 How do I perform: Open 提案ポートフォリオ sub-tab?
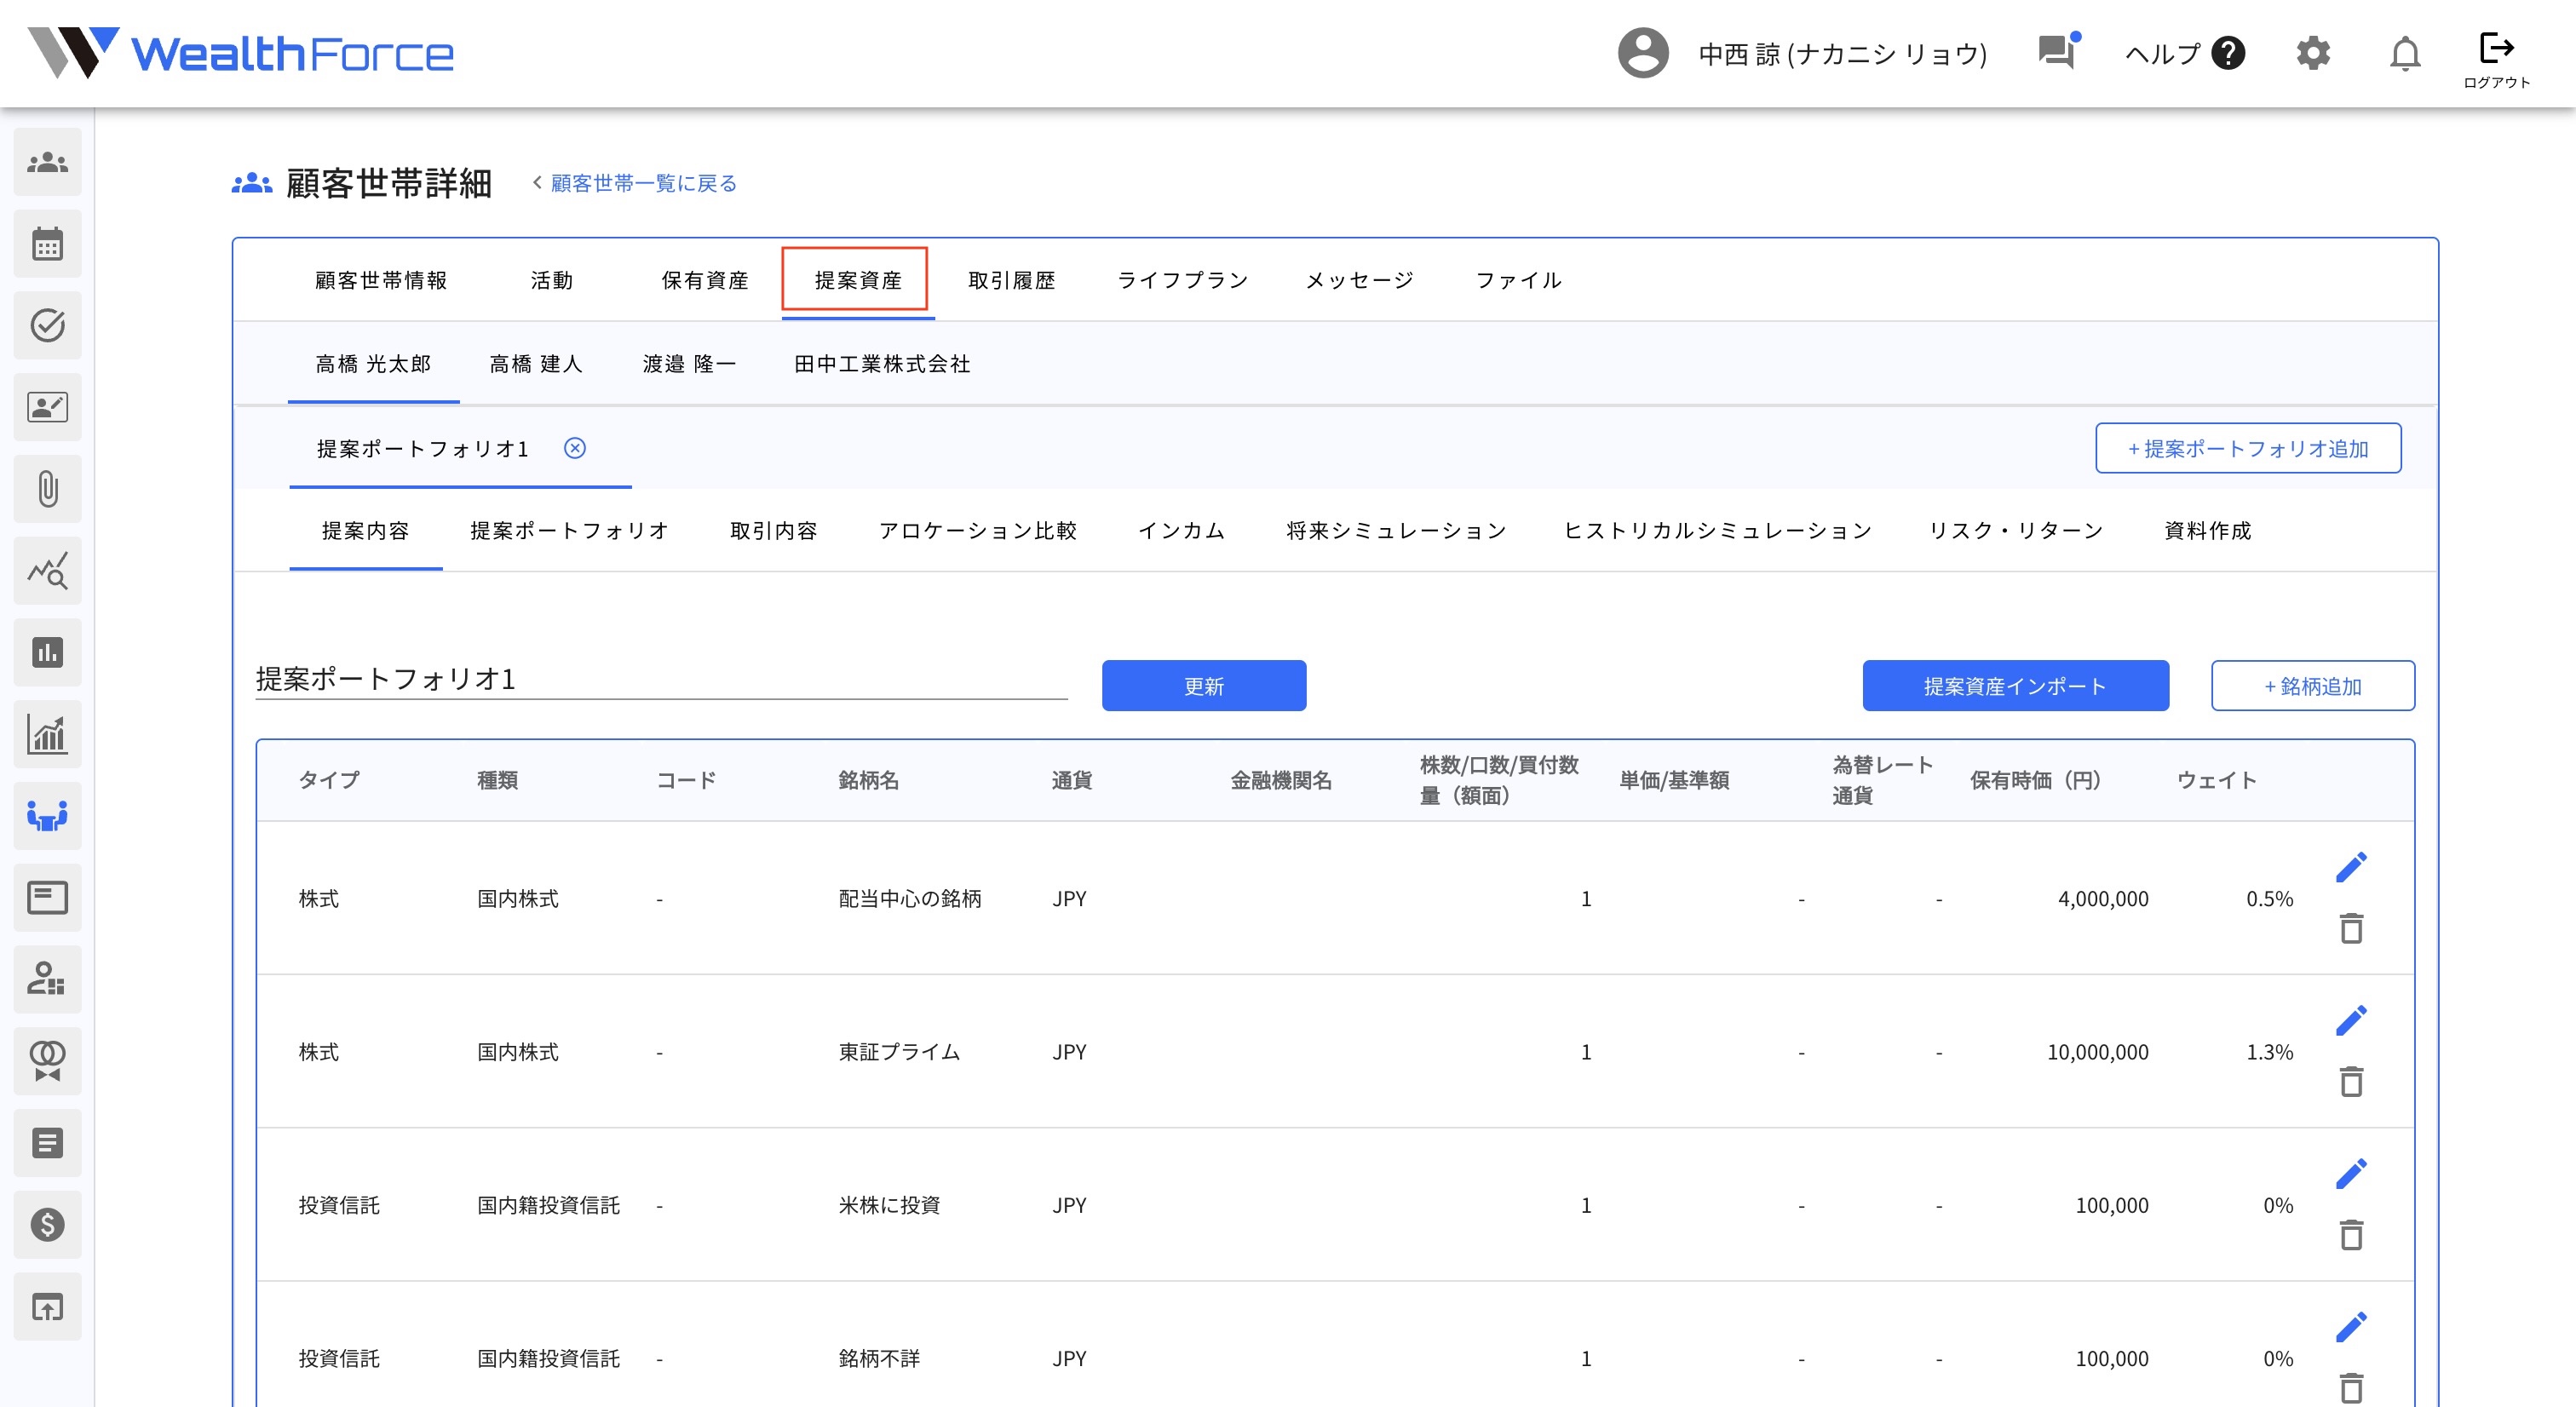point(570,531)
